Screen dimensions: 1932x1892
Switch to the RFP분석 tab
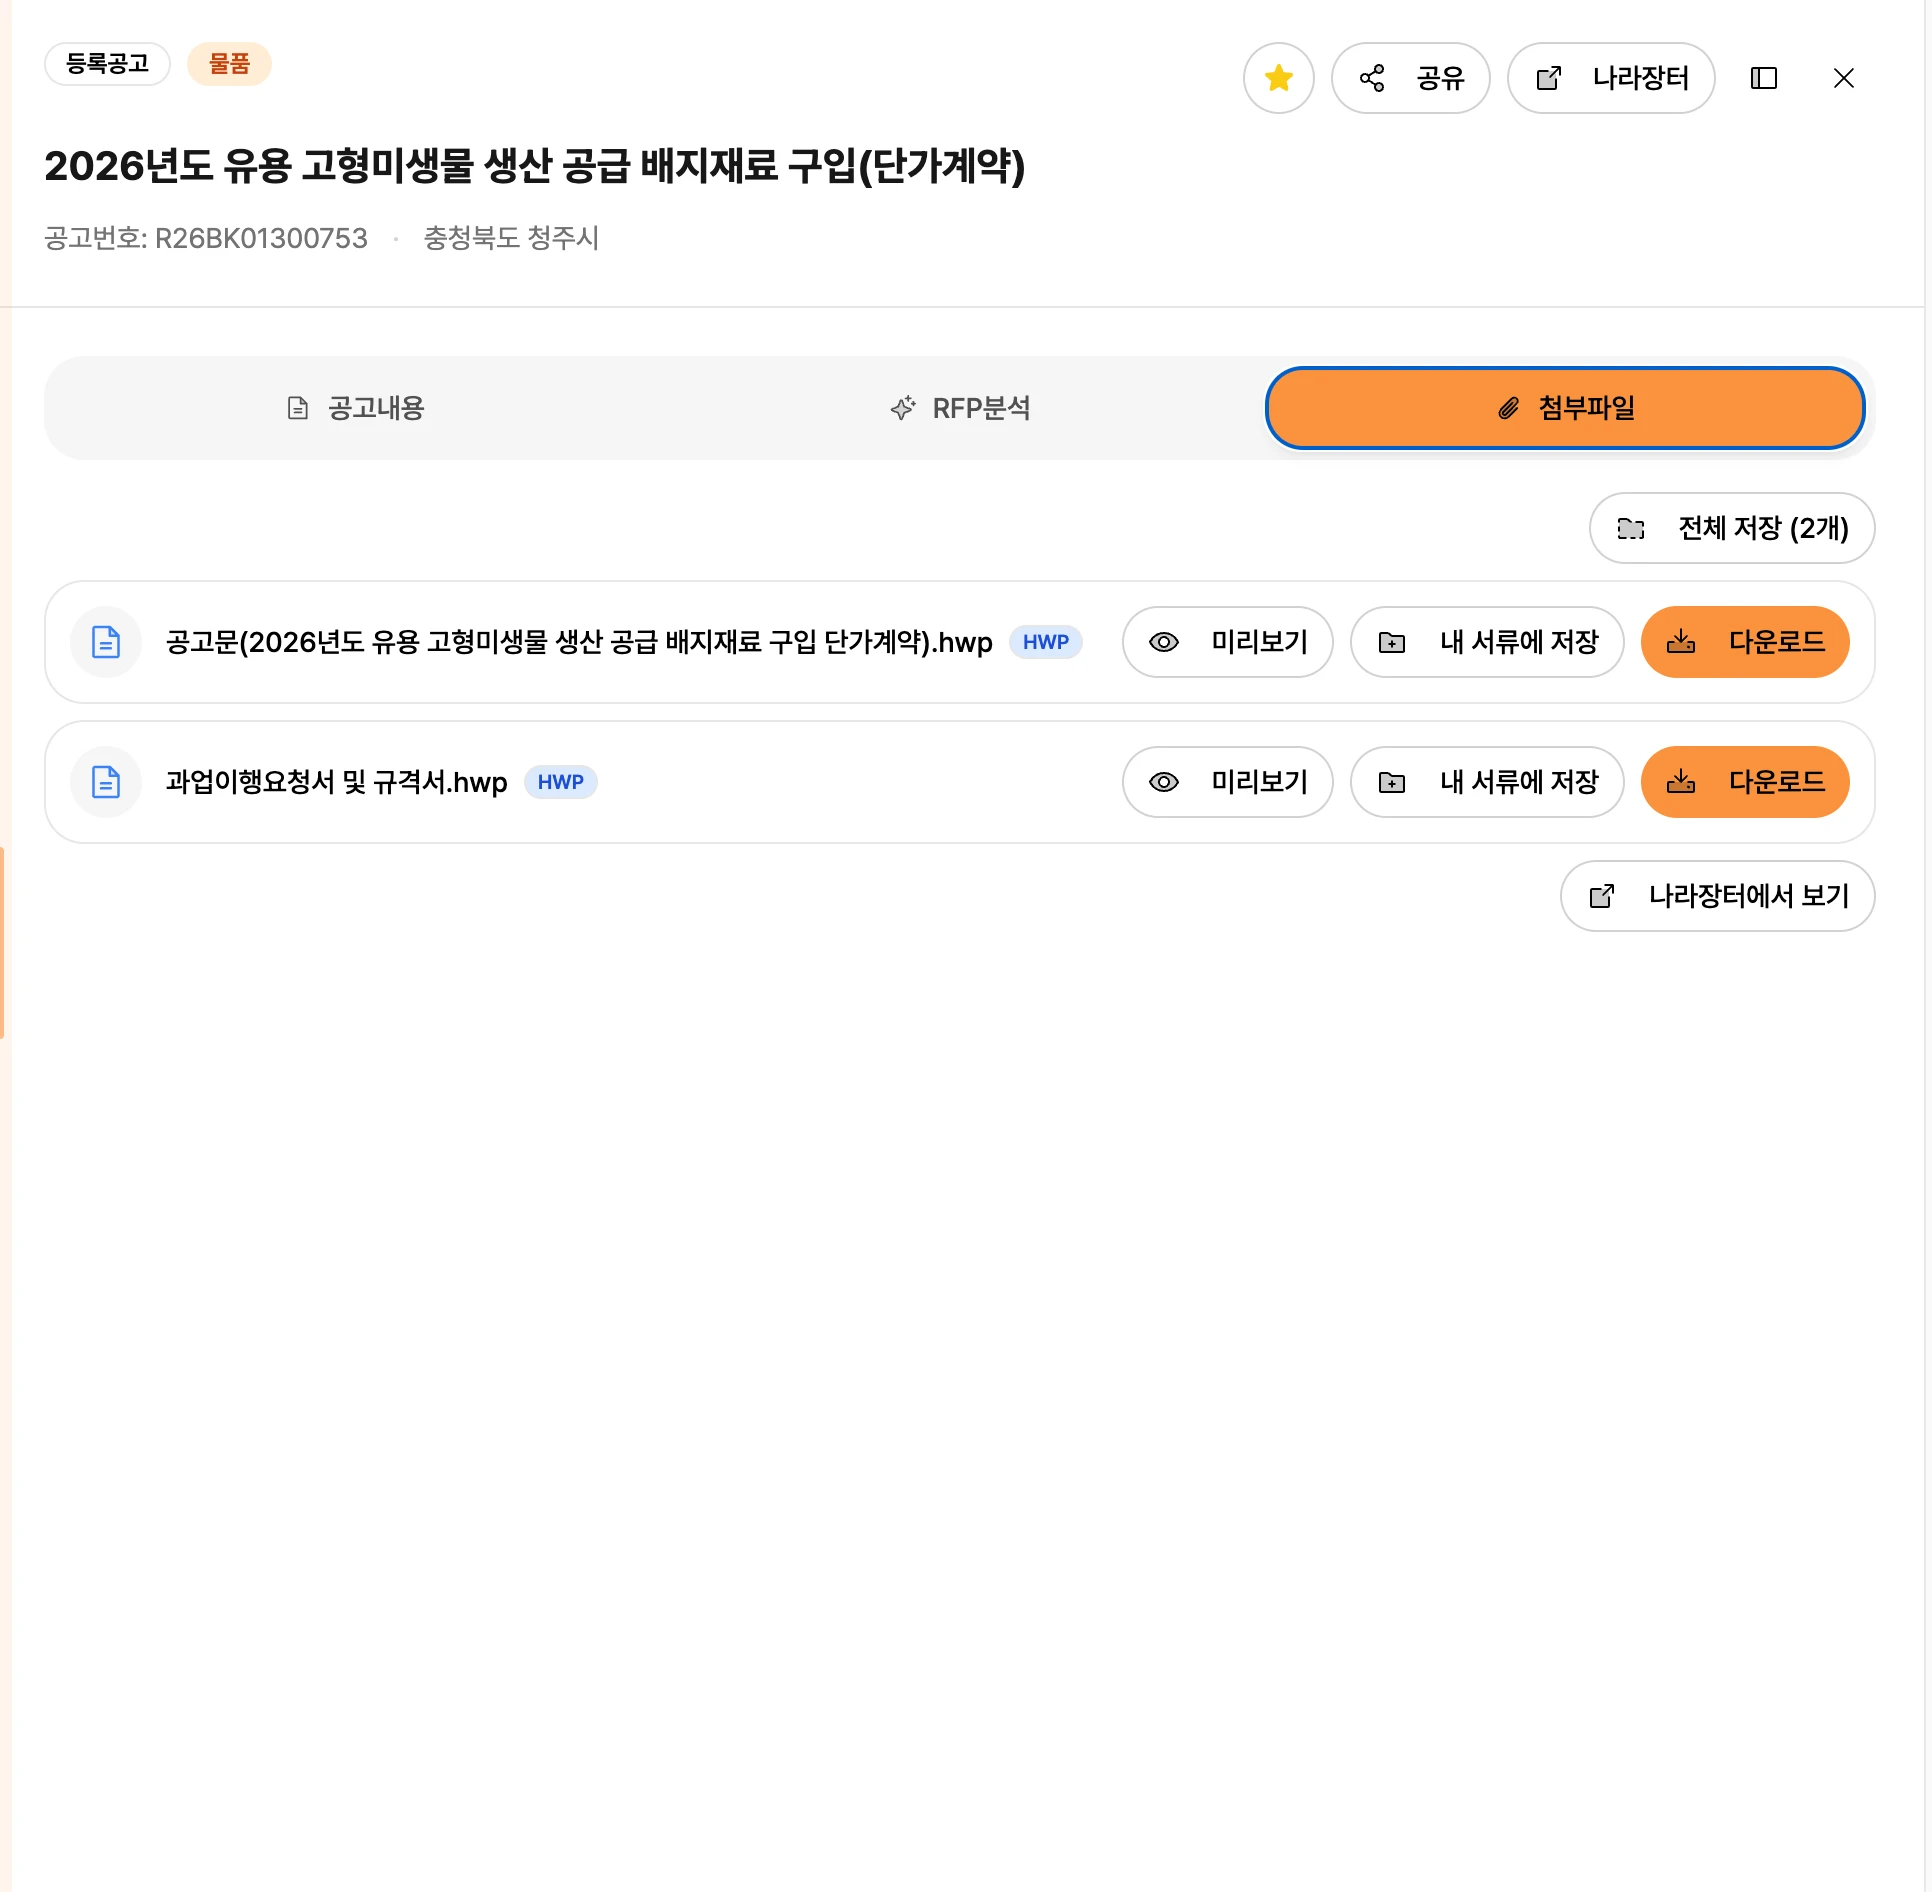(960, 408)
